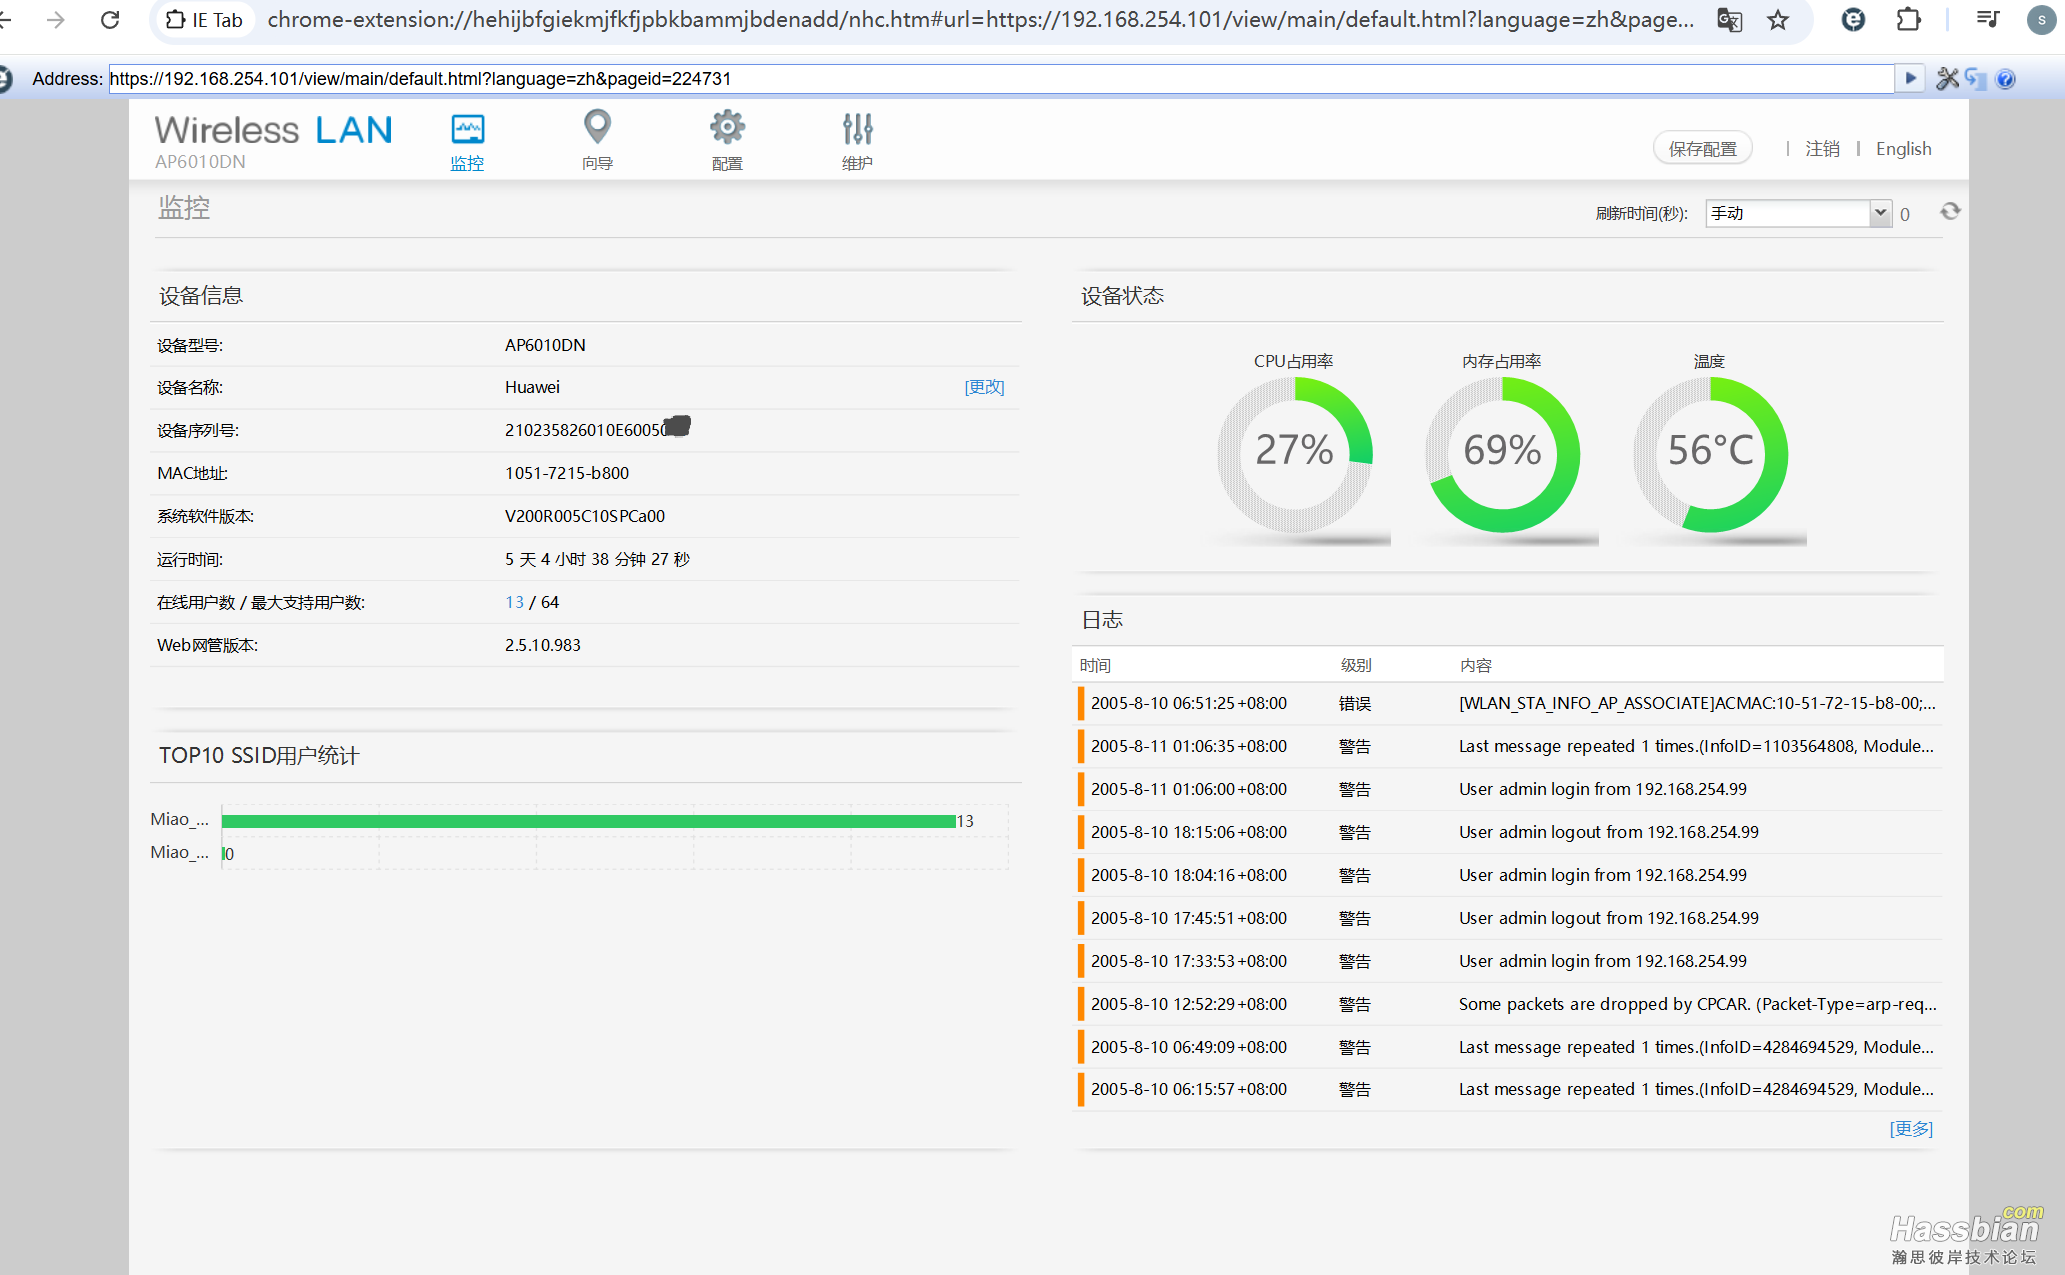Screen dimensions: 2065x1275
Task: Select log entry 2005-8-11 01:06:00 admin login
Action: click(x=1508, y=789)
